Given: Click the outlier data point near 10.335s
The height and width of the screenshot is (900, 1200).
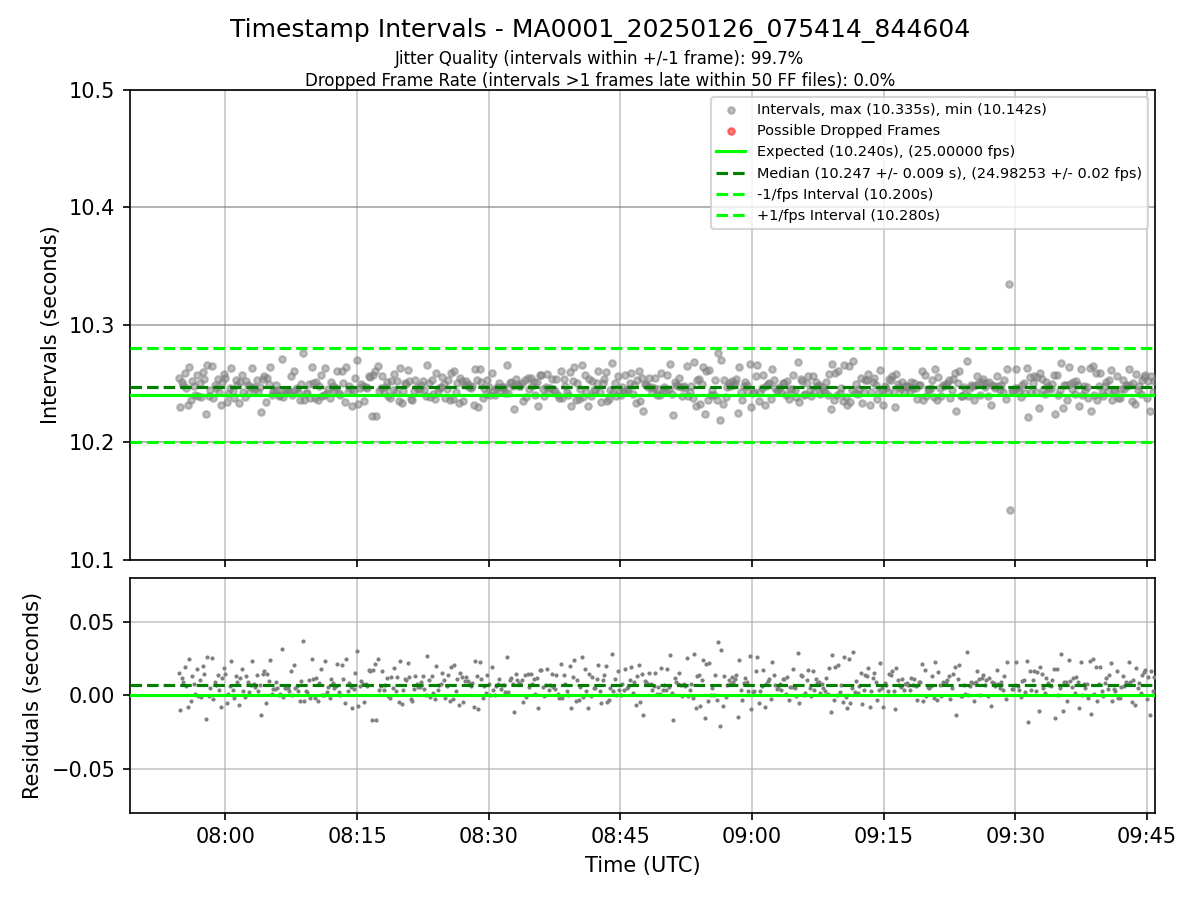Looking at the screenshot, I should point(1009,284).
